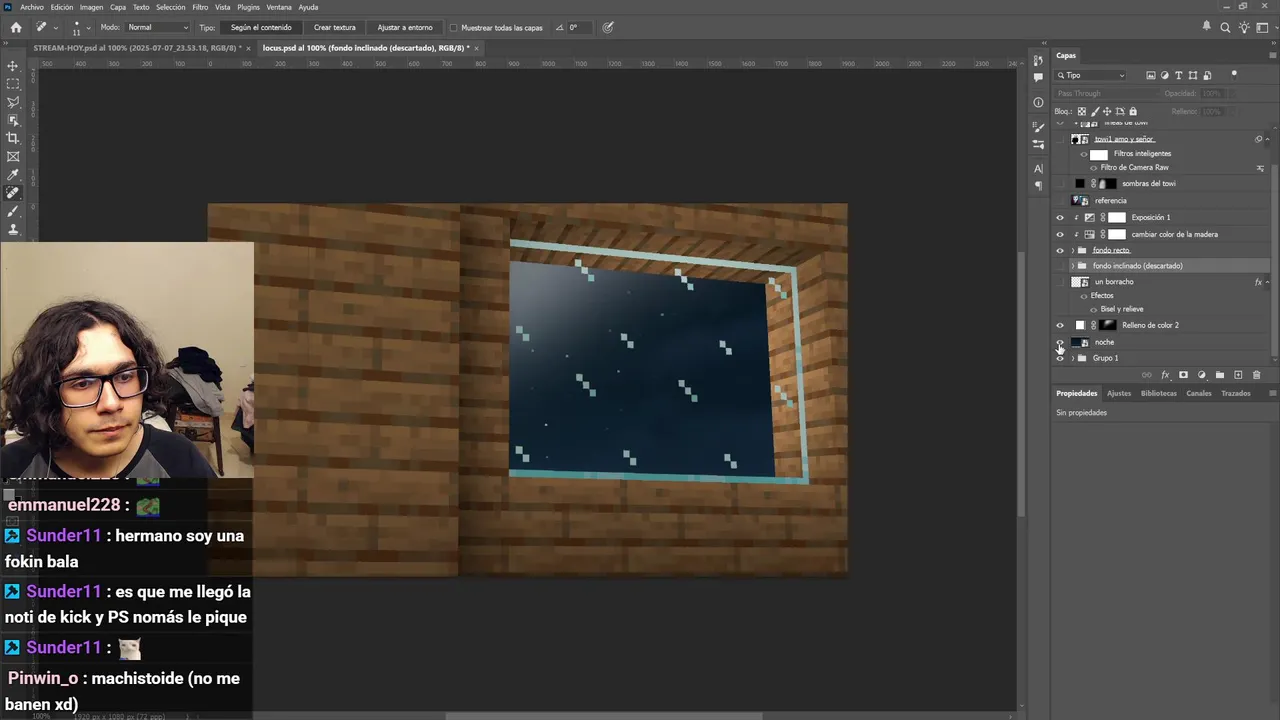The height and width of the screenshot is (720, 1280).
Task: Select the Polygonal Lasso tool
Action: 13,102
